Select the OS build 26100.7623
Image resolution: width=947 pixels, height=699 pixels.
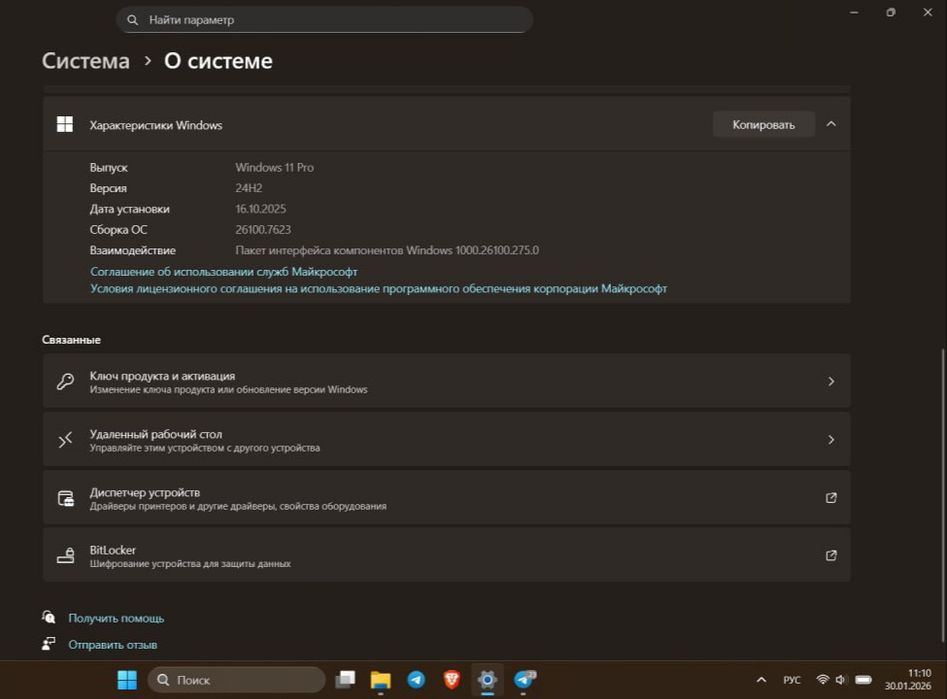click(x=263, y=230)
